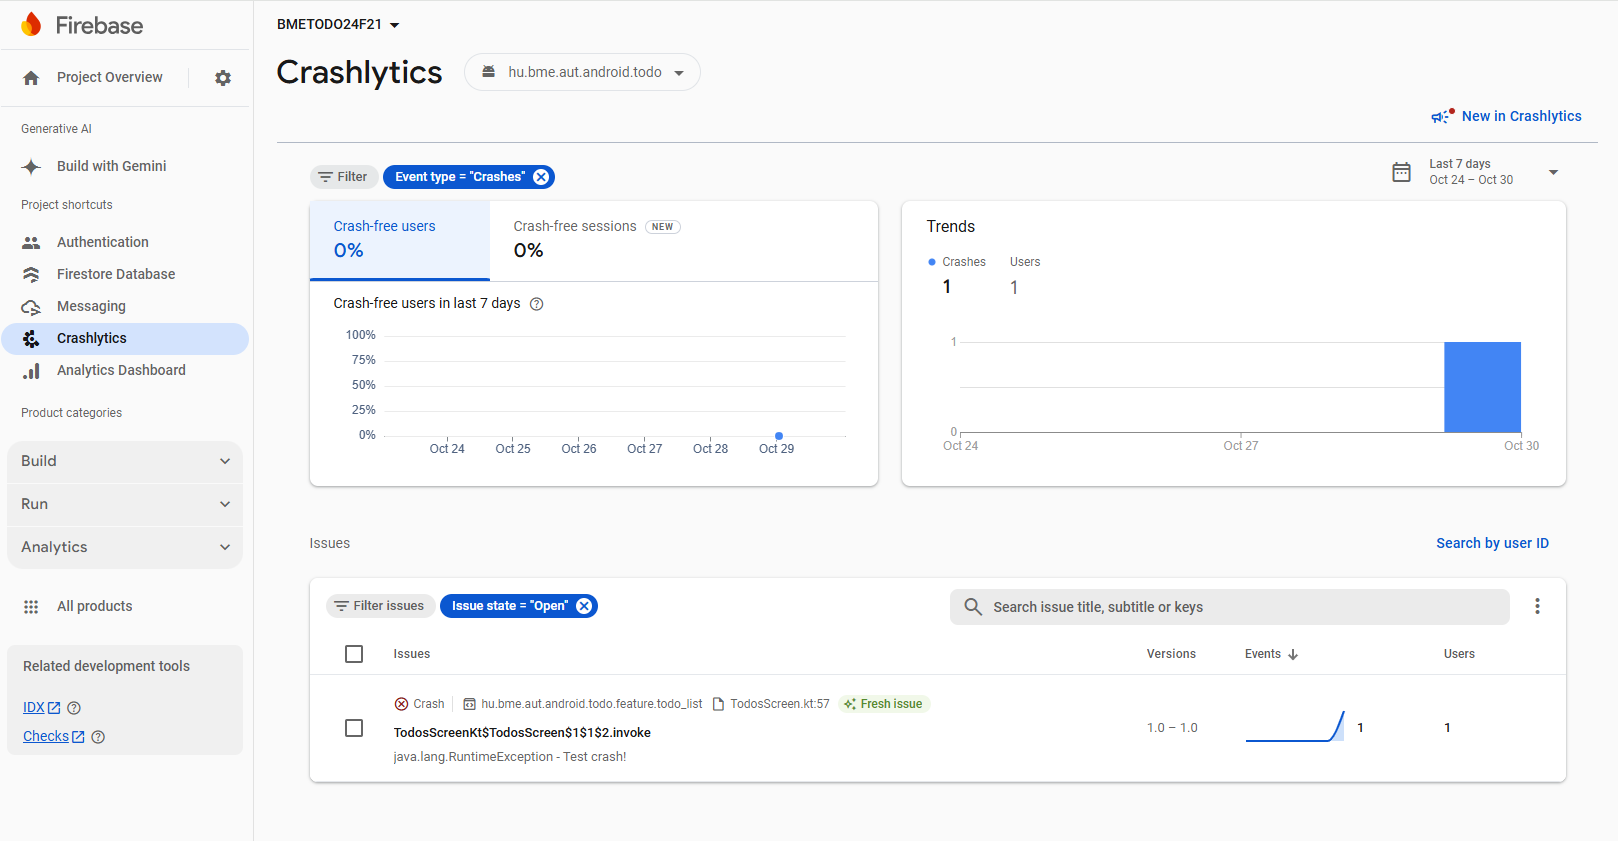Open help tooltip for crash-free users chart
The height and width of the screenshot is (841, 1618).
[537, 304]
